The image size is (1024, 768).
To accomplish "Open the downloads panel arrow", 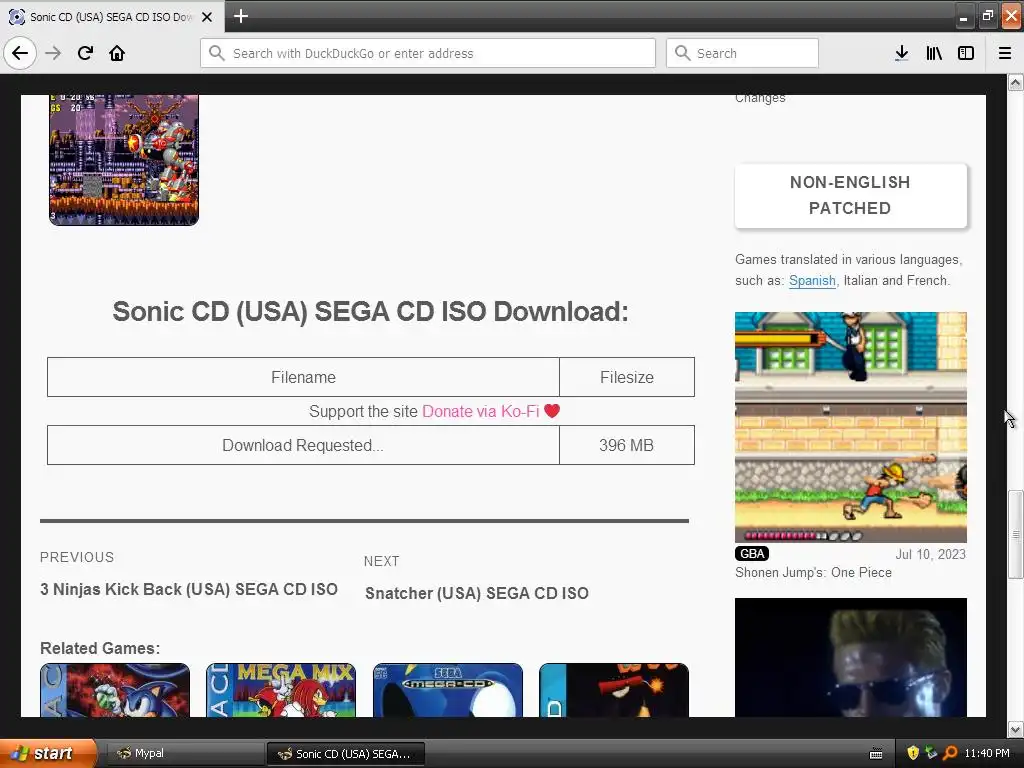I will 902,53.
